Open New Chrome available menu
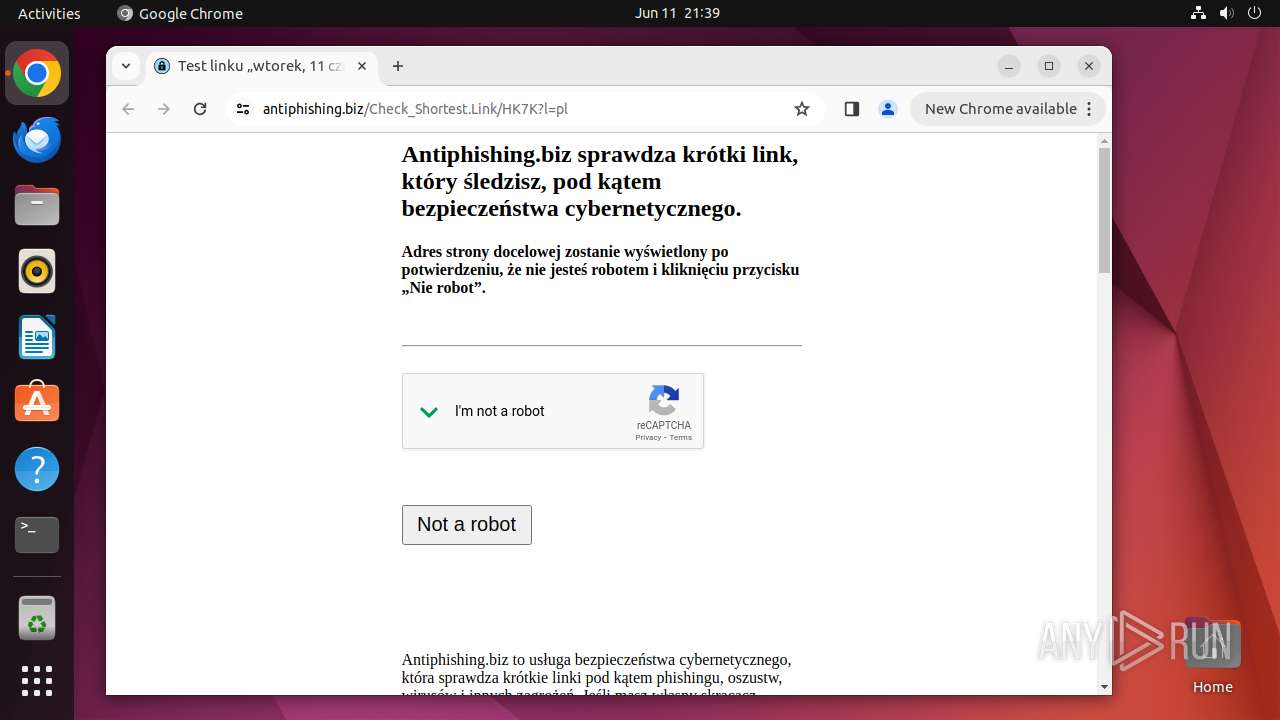Viewport: 1280px width, 720px height. (1008, 109)
